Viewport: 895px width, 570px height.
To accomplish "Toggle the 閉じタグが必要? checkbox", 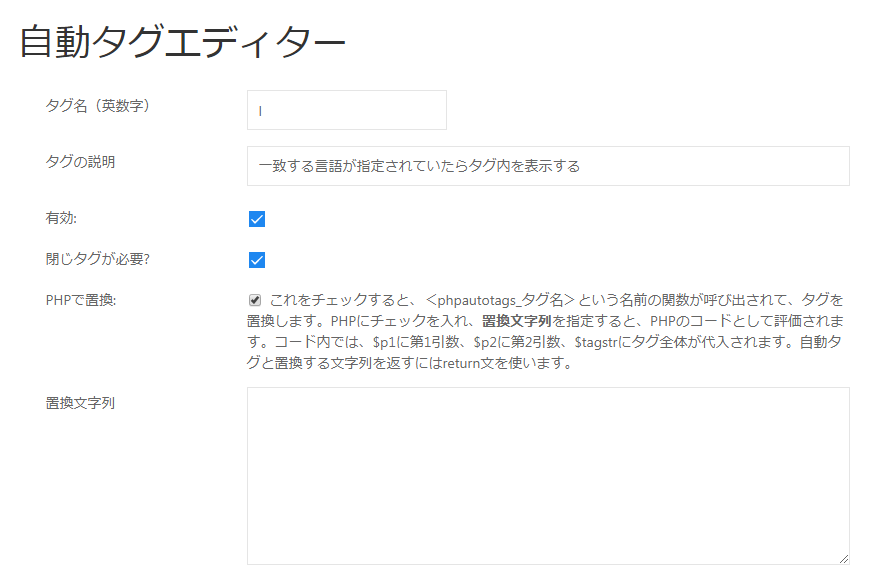I will tap(257, 260).
